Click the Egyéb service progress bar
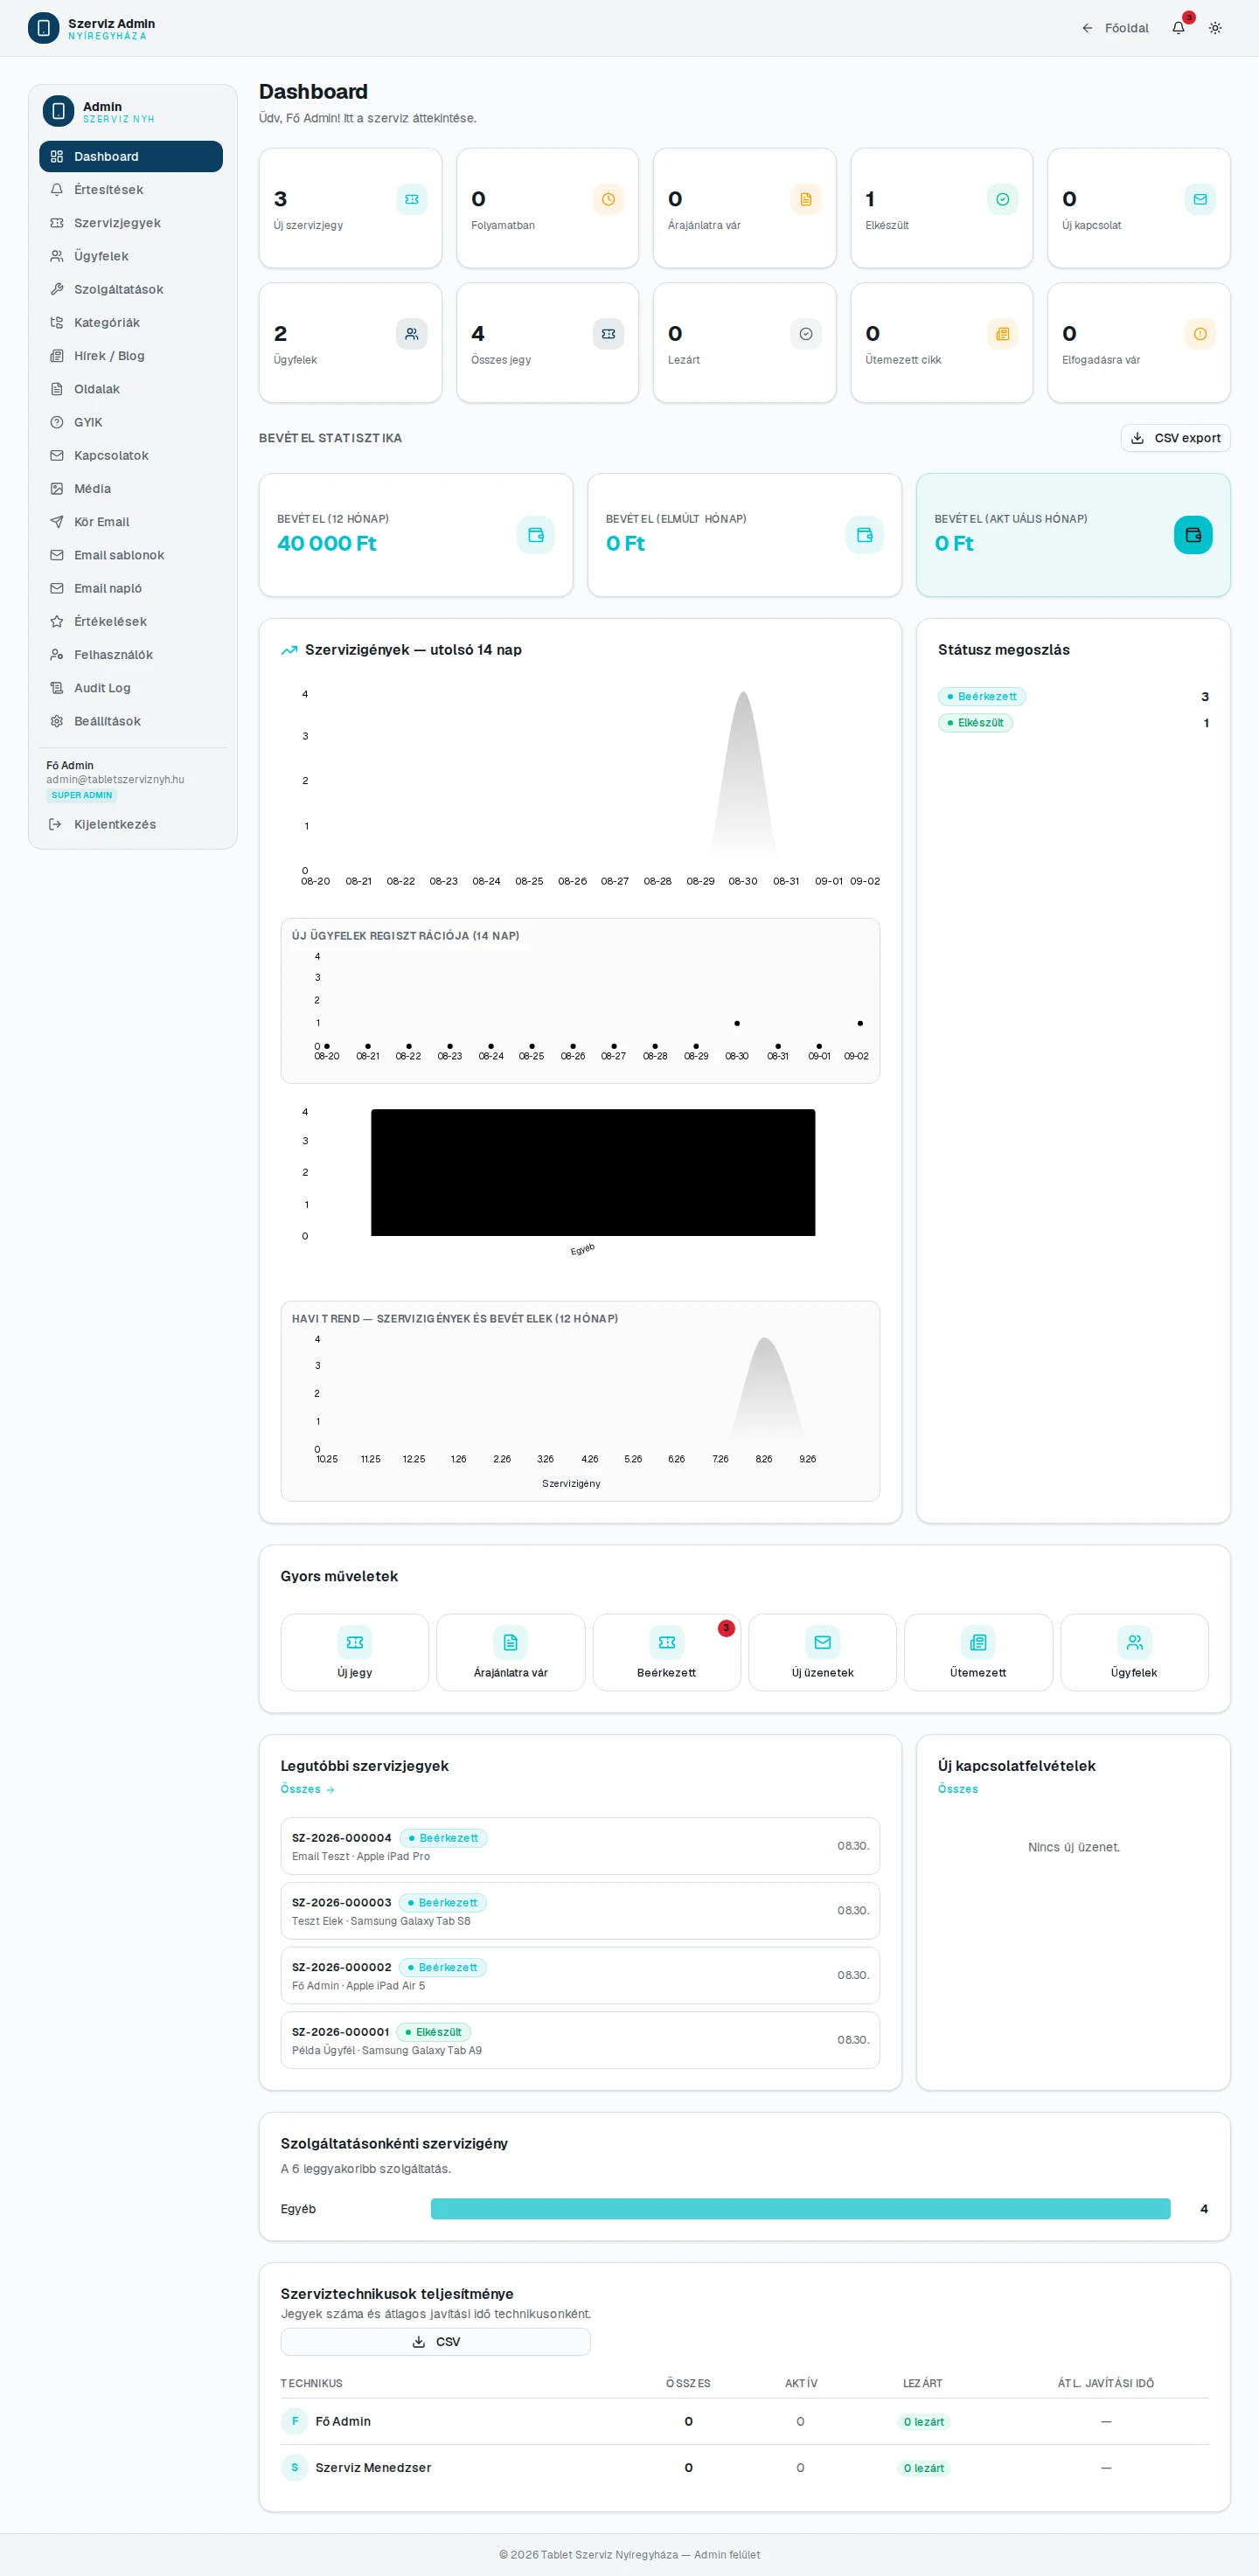1259x2576 pixels. [x=800, y=2208]
